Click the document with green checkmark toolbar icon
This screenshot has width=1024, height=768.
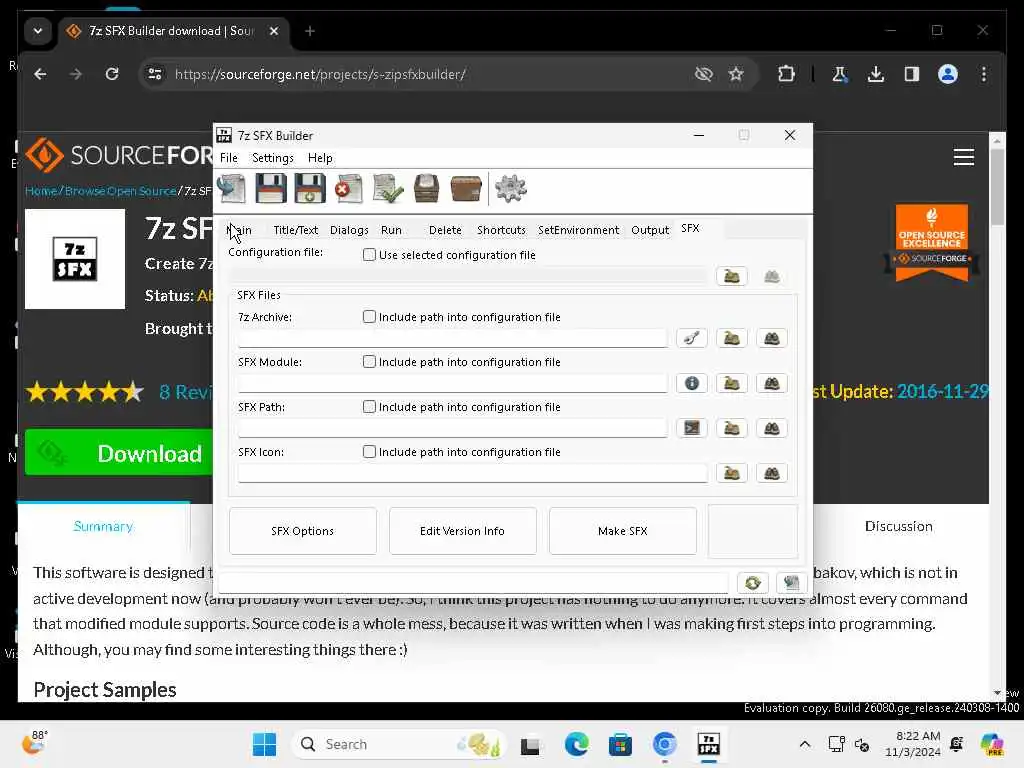pos(388,189)
